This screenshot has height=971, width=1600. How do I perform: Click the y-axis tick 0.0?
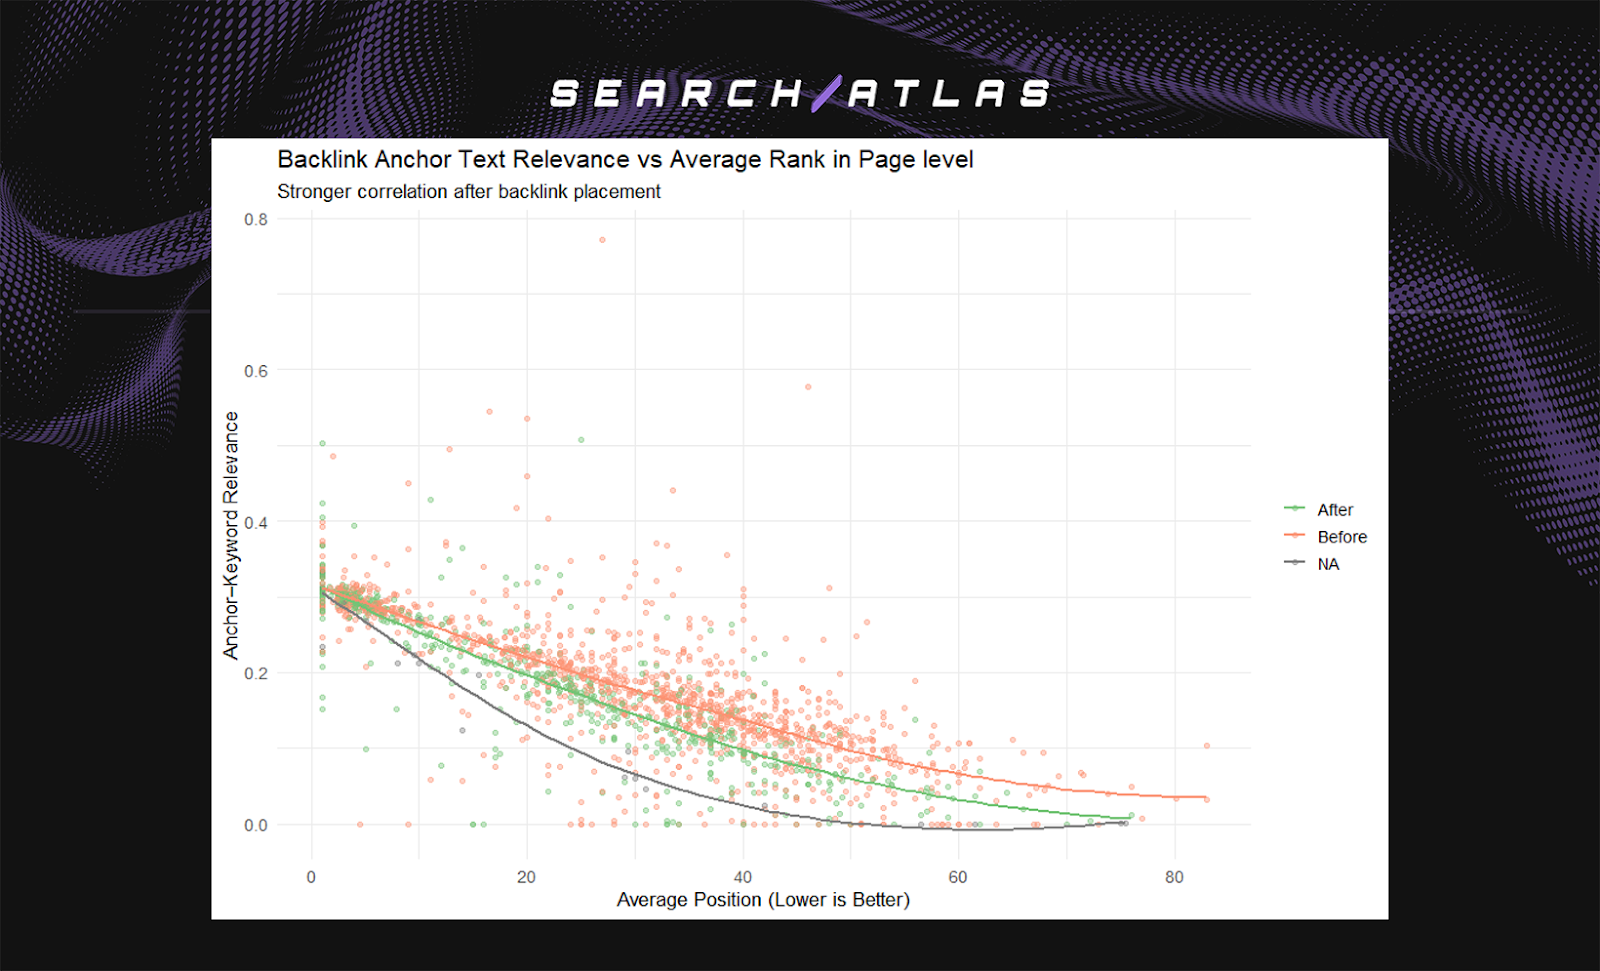pos(256,825)
